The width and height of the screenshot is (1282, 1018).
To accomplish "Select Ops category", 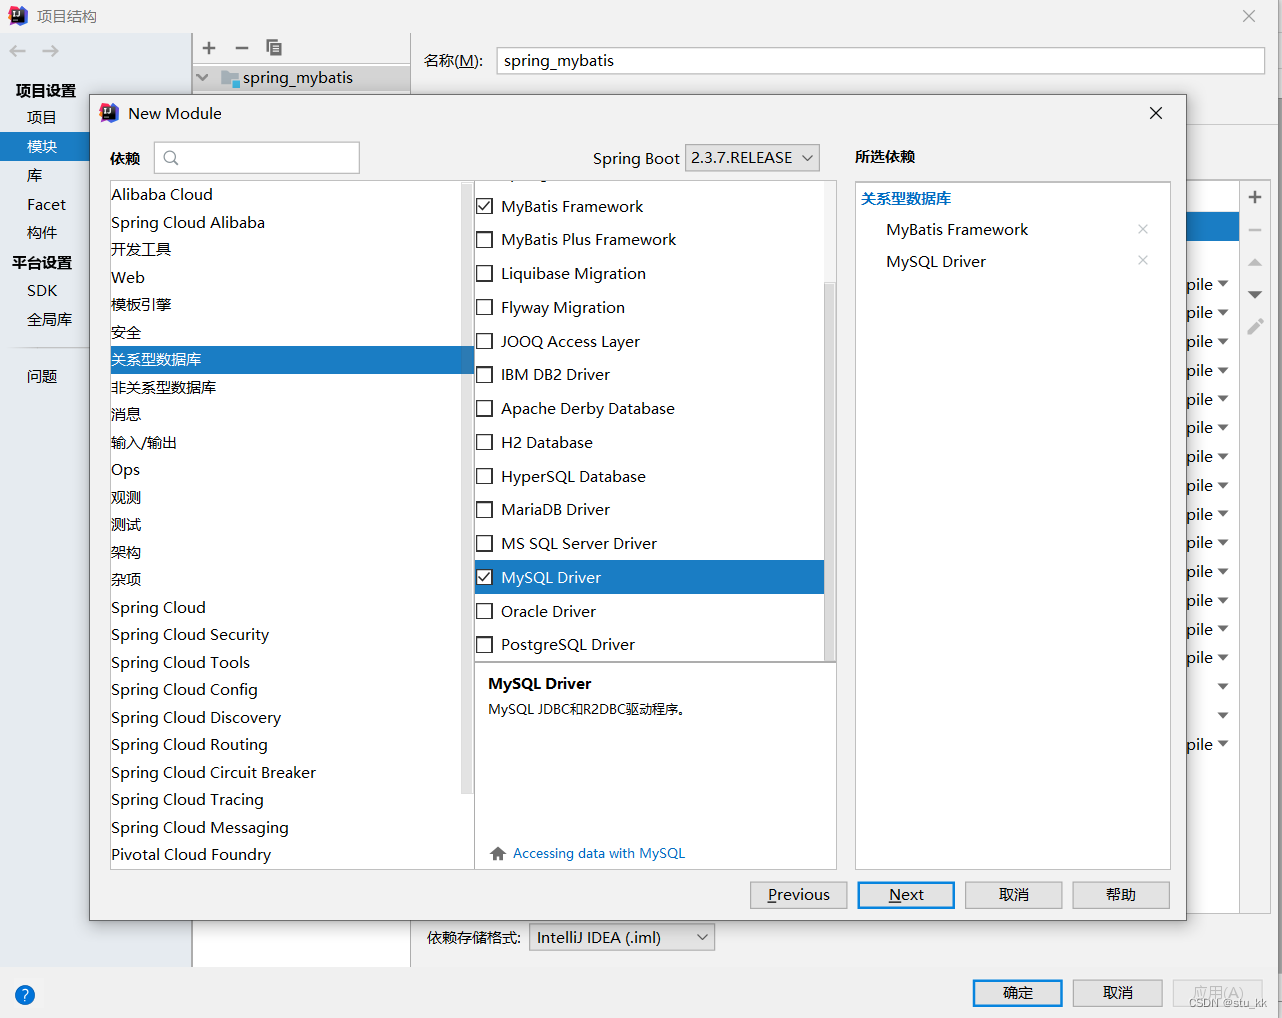I will click(125, 469).
